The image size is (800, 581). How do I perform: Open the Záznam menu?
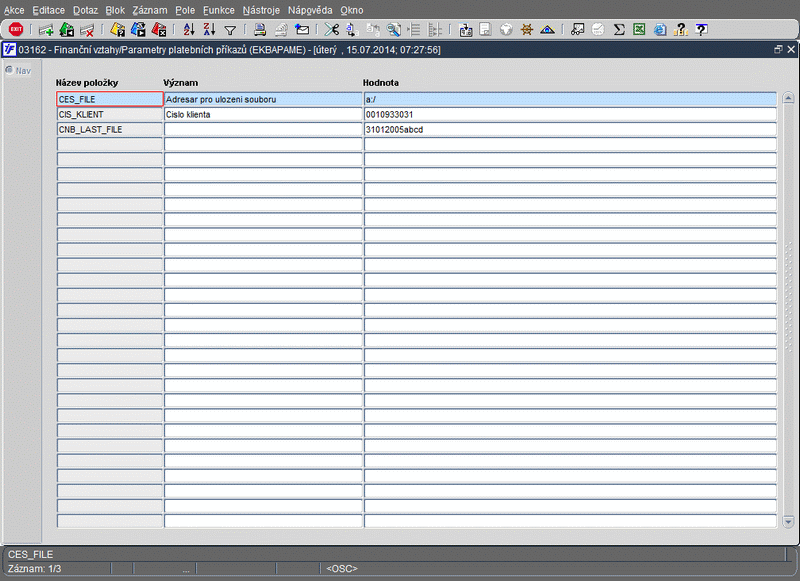(x=149, y=10)
